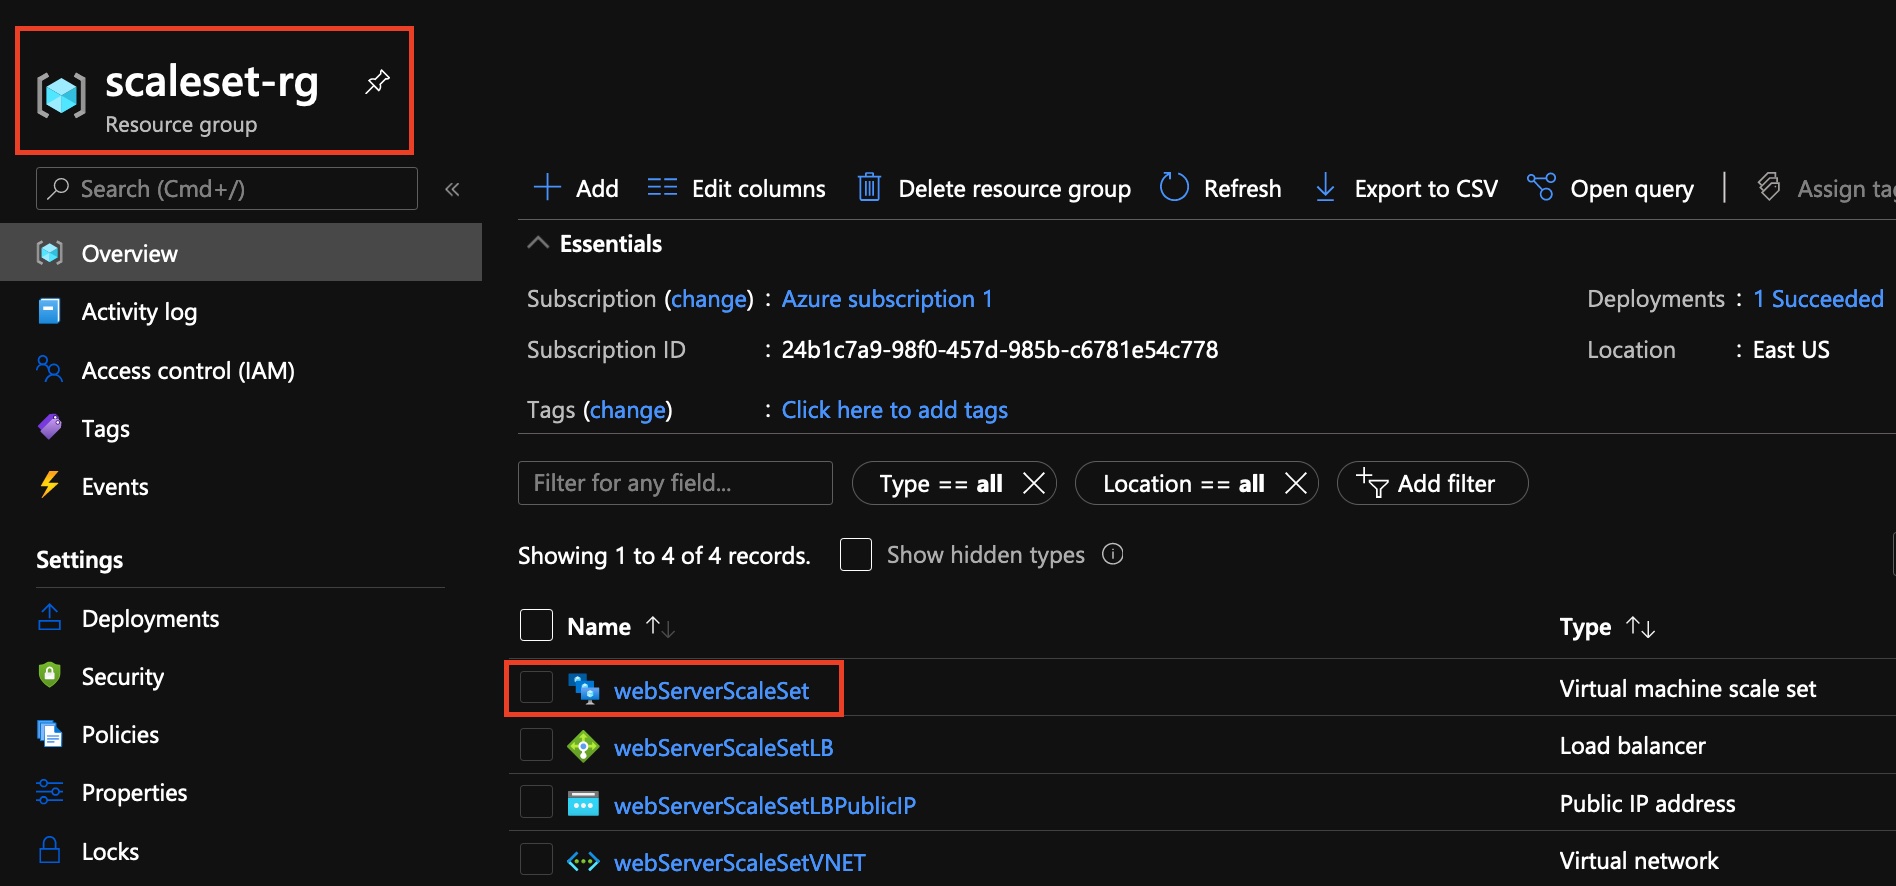The image size is (1896, 886).
Task: Click Edit columns in toolbar
Action: click(x=736, y=188)
